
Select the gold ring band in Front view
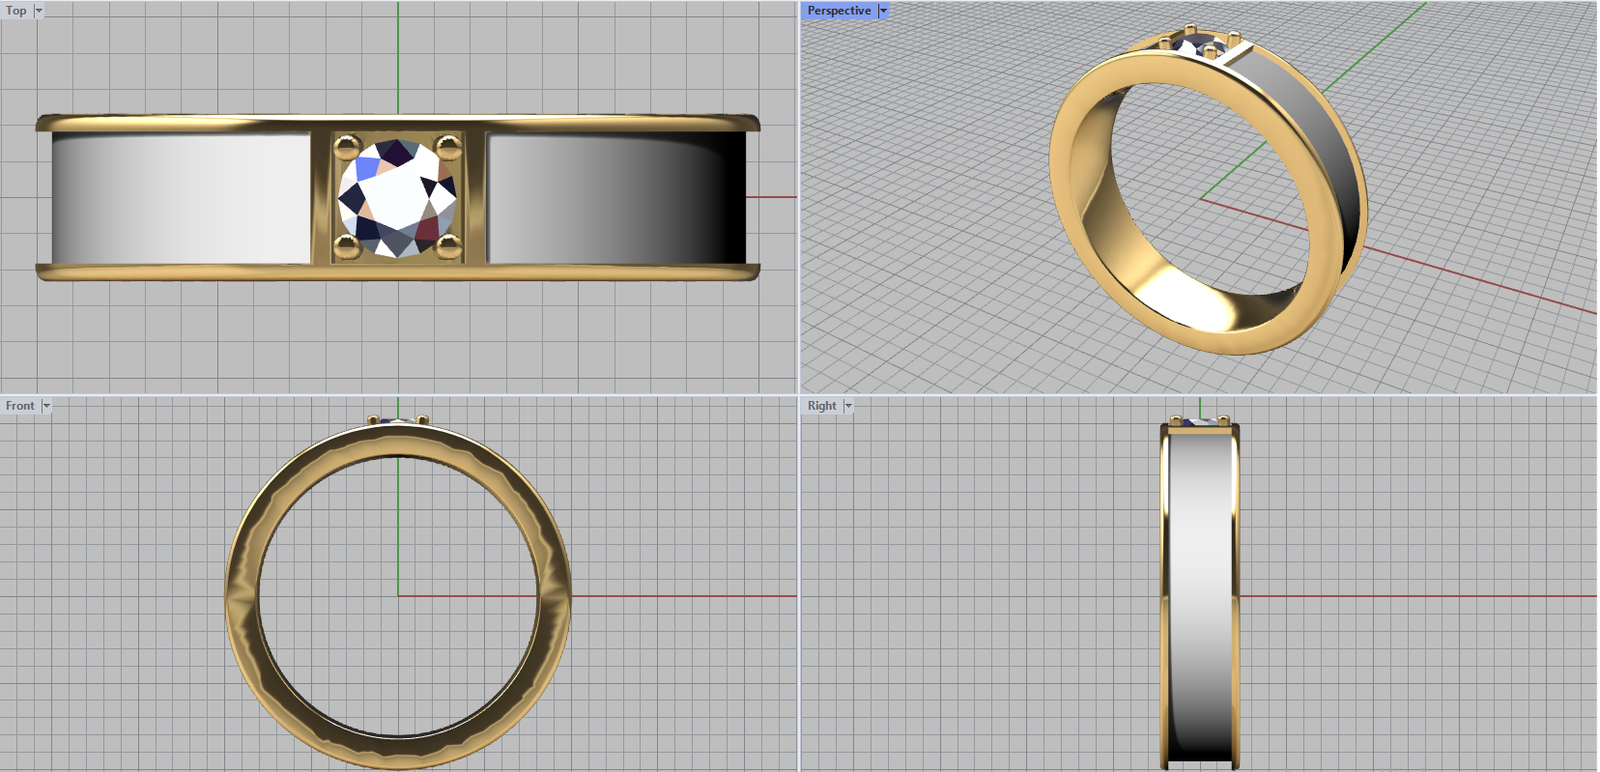click(241, 597)
